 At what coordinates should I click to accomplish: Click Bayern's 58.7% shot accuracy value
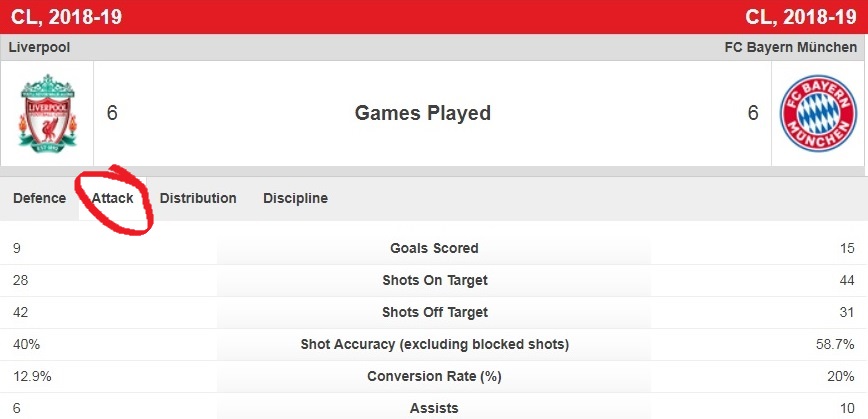pos(835,344)
